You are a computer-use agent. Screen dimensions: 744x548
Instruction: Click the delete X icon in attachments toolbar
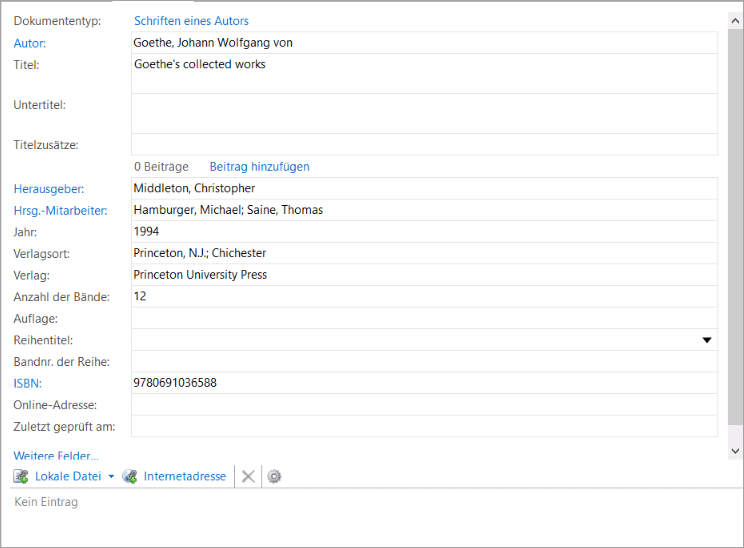click(x=248, y=476)
